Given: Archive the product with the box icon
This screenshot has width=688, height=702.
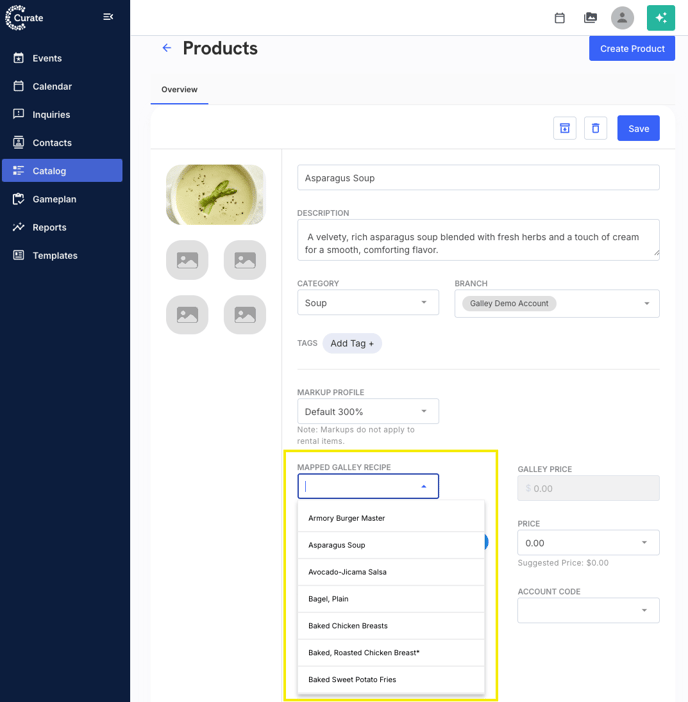Looking at the screenshot, I should click(564, 128).
